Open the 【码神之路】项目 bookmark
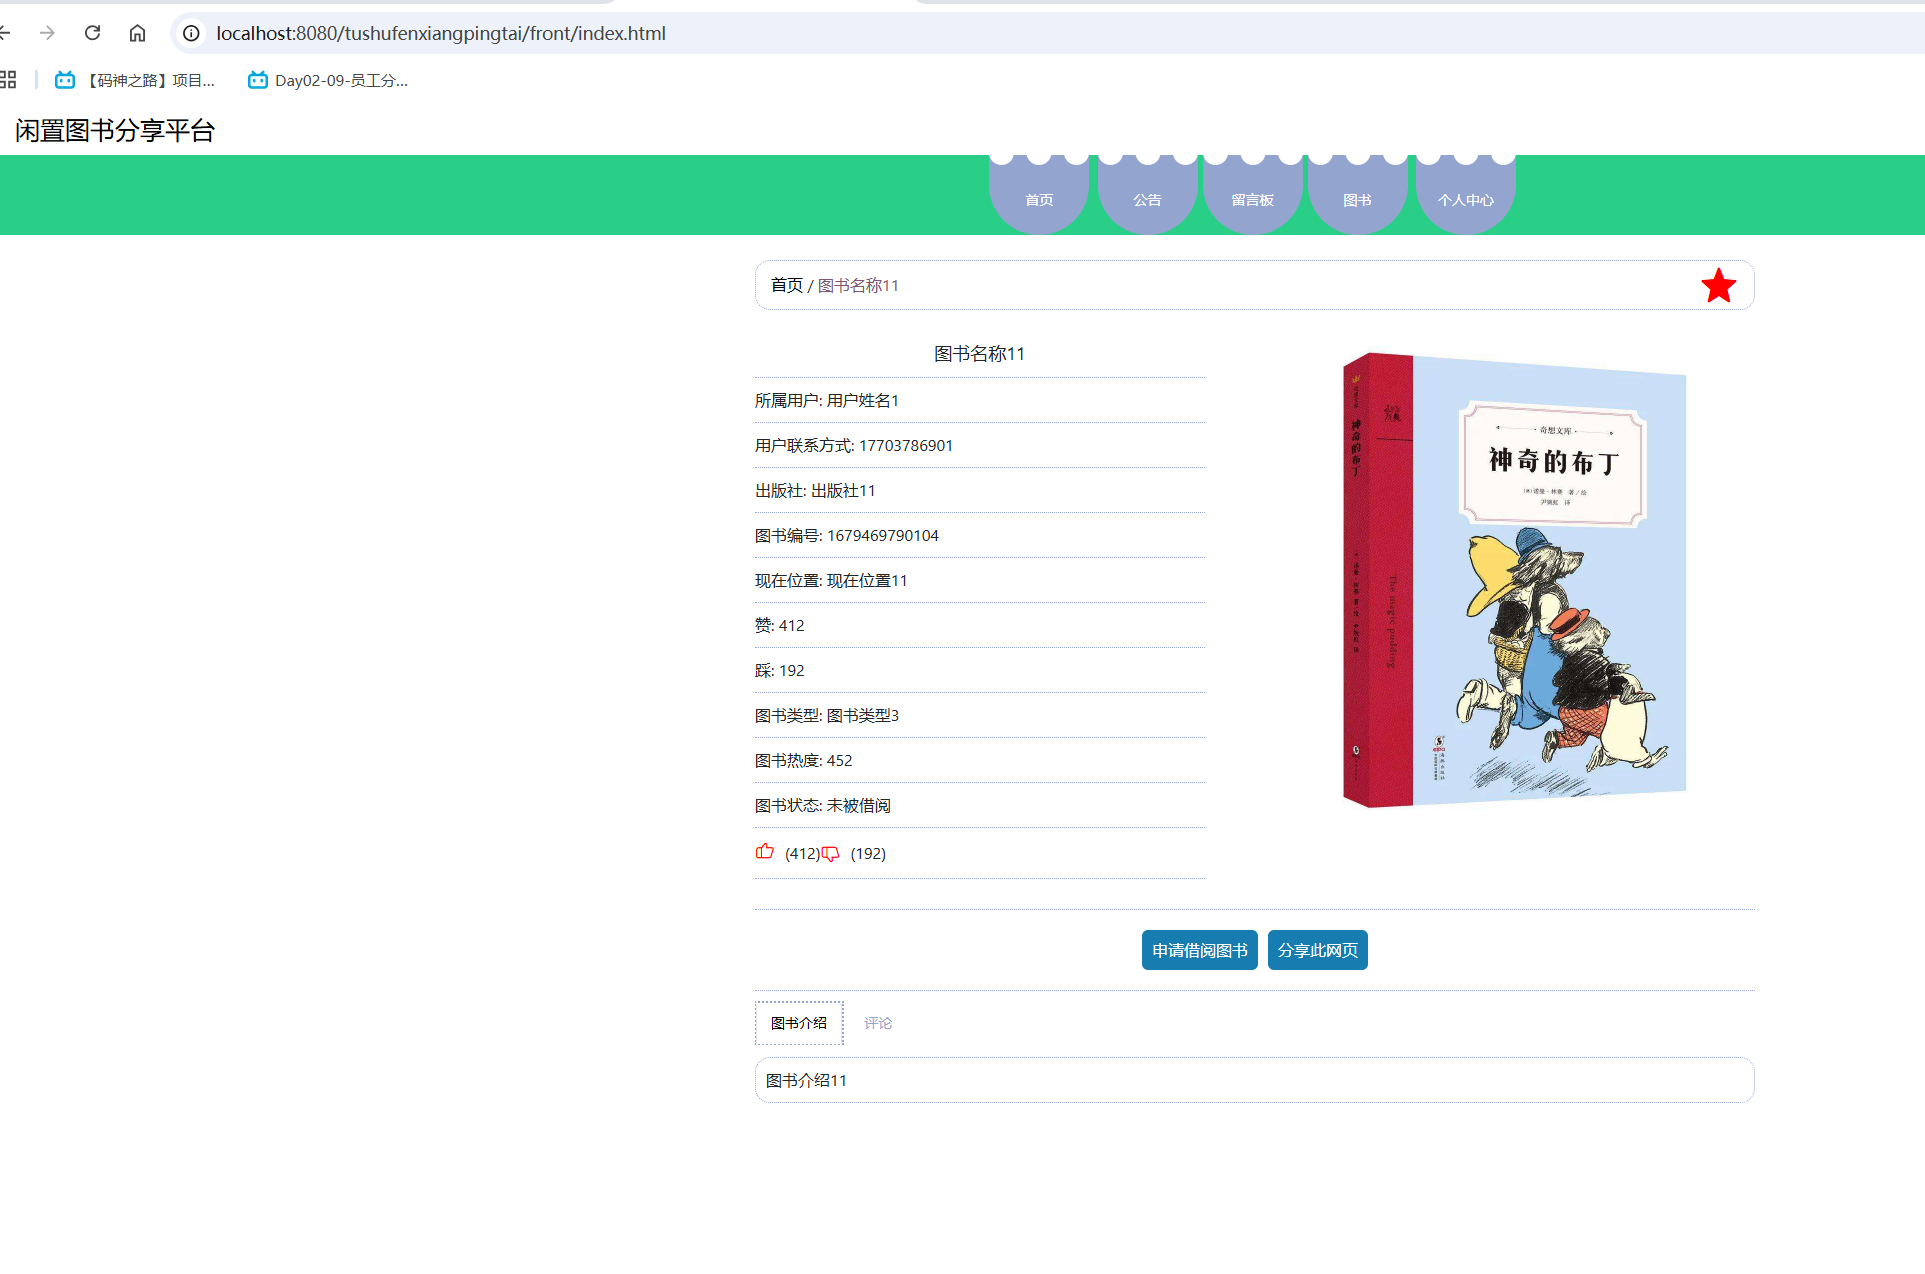Screen dimensions: 1925x1274 pyautogui.click(x=135, y=80)
